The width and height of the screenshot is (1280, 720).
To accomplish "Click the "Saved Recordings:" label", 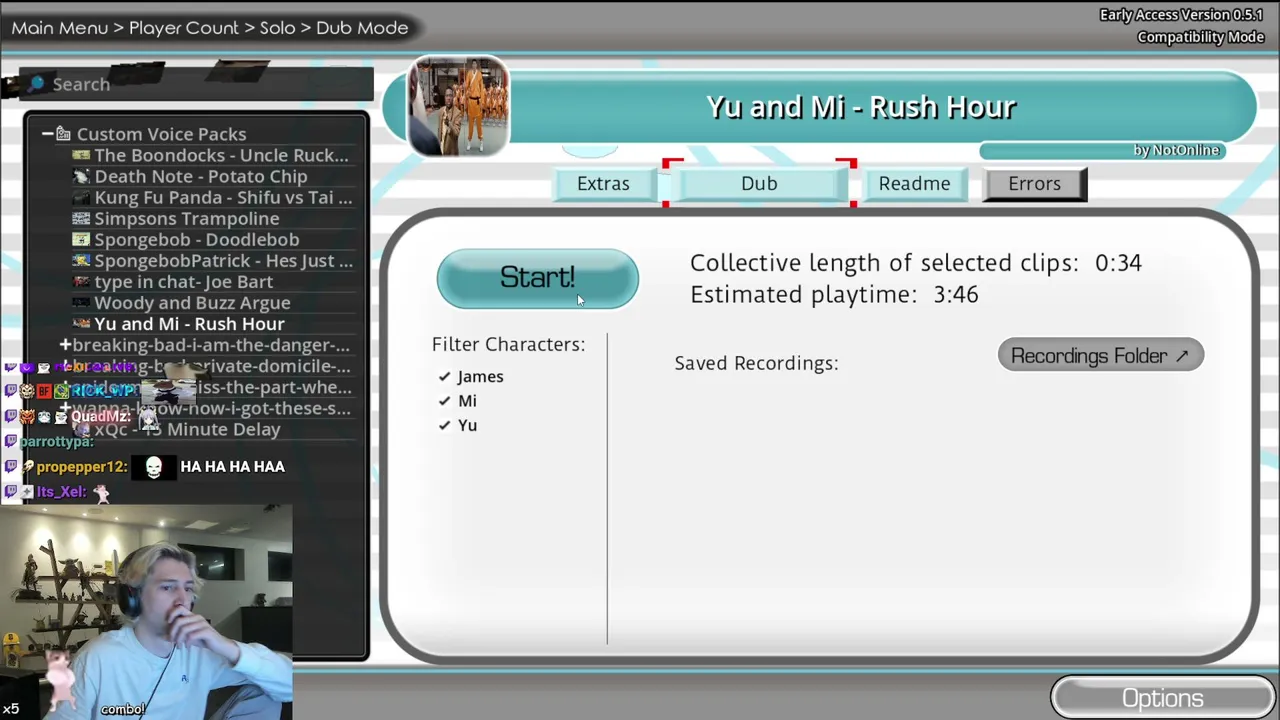I will [756, 363].
